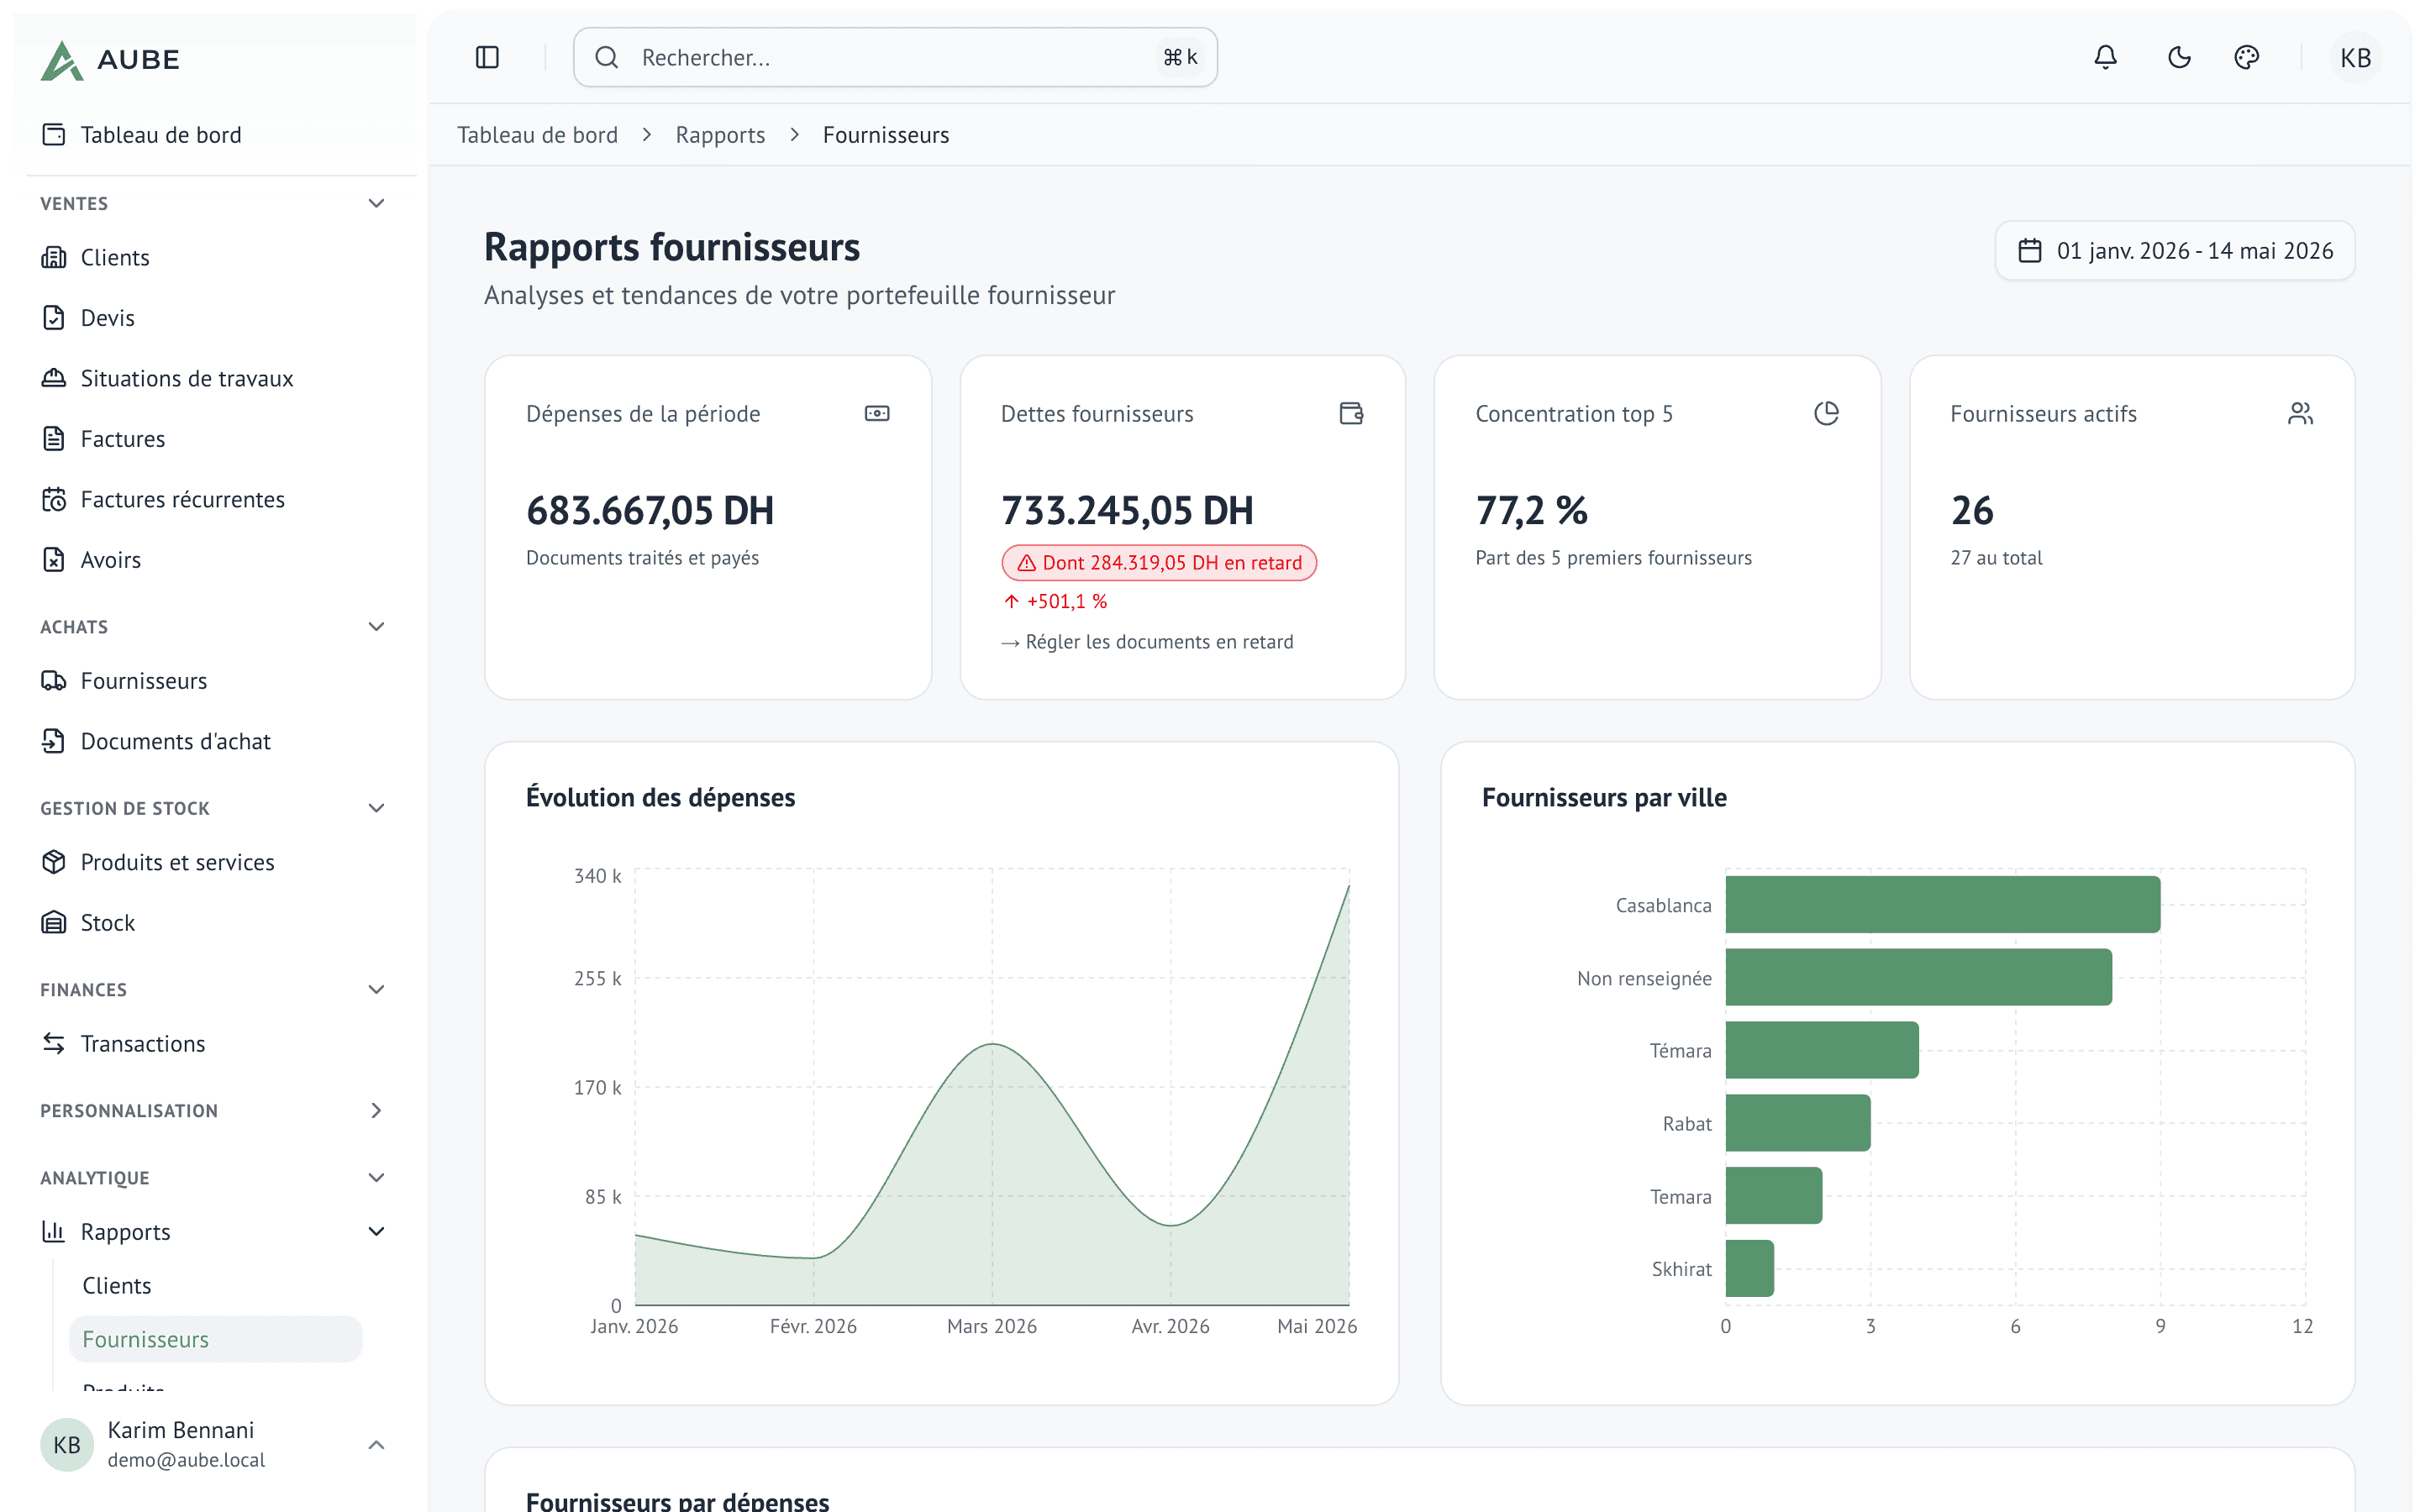Click wallet icon on Dettes fournisseurs card
Screen dimensions: 2420x1512
pos(1351,413)
